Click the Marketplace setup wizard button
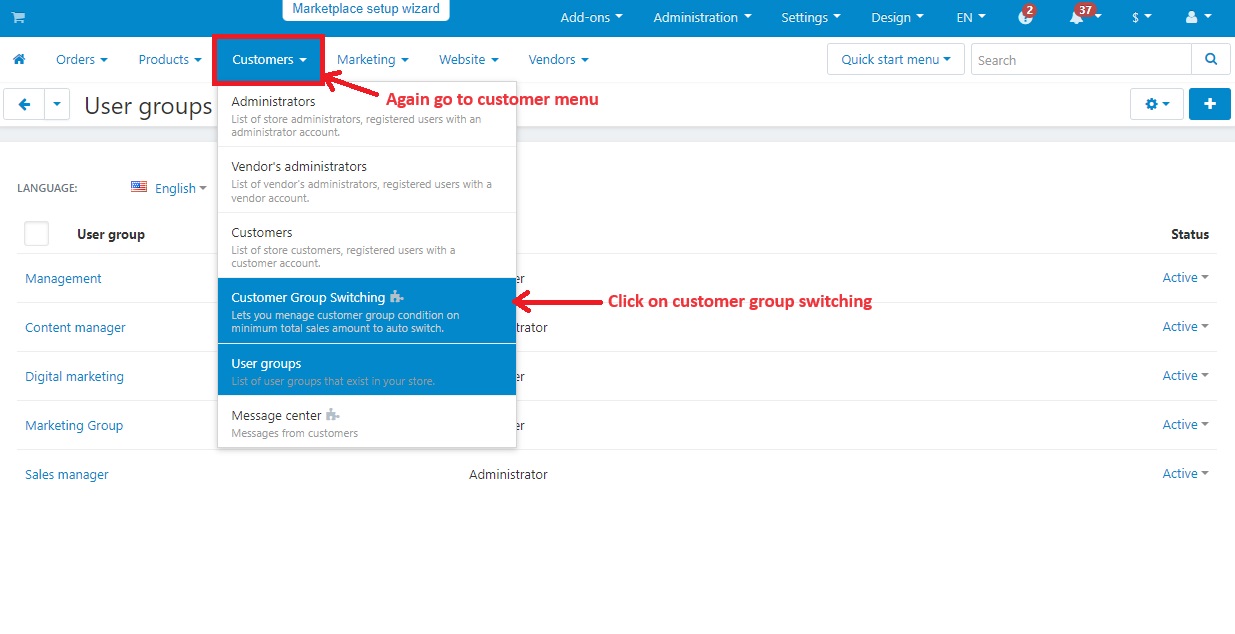Viewport: 1235px width, 634px height. (x=366, y=10)
